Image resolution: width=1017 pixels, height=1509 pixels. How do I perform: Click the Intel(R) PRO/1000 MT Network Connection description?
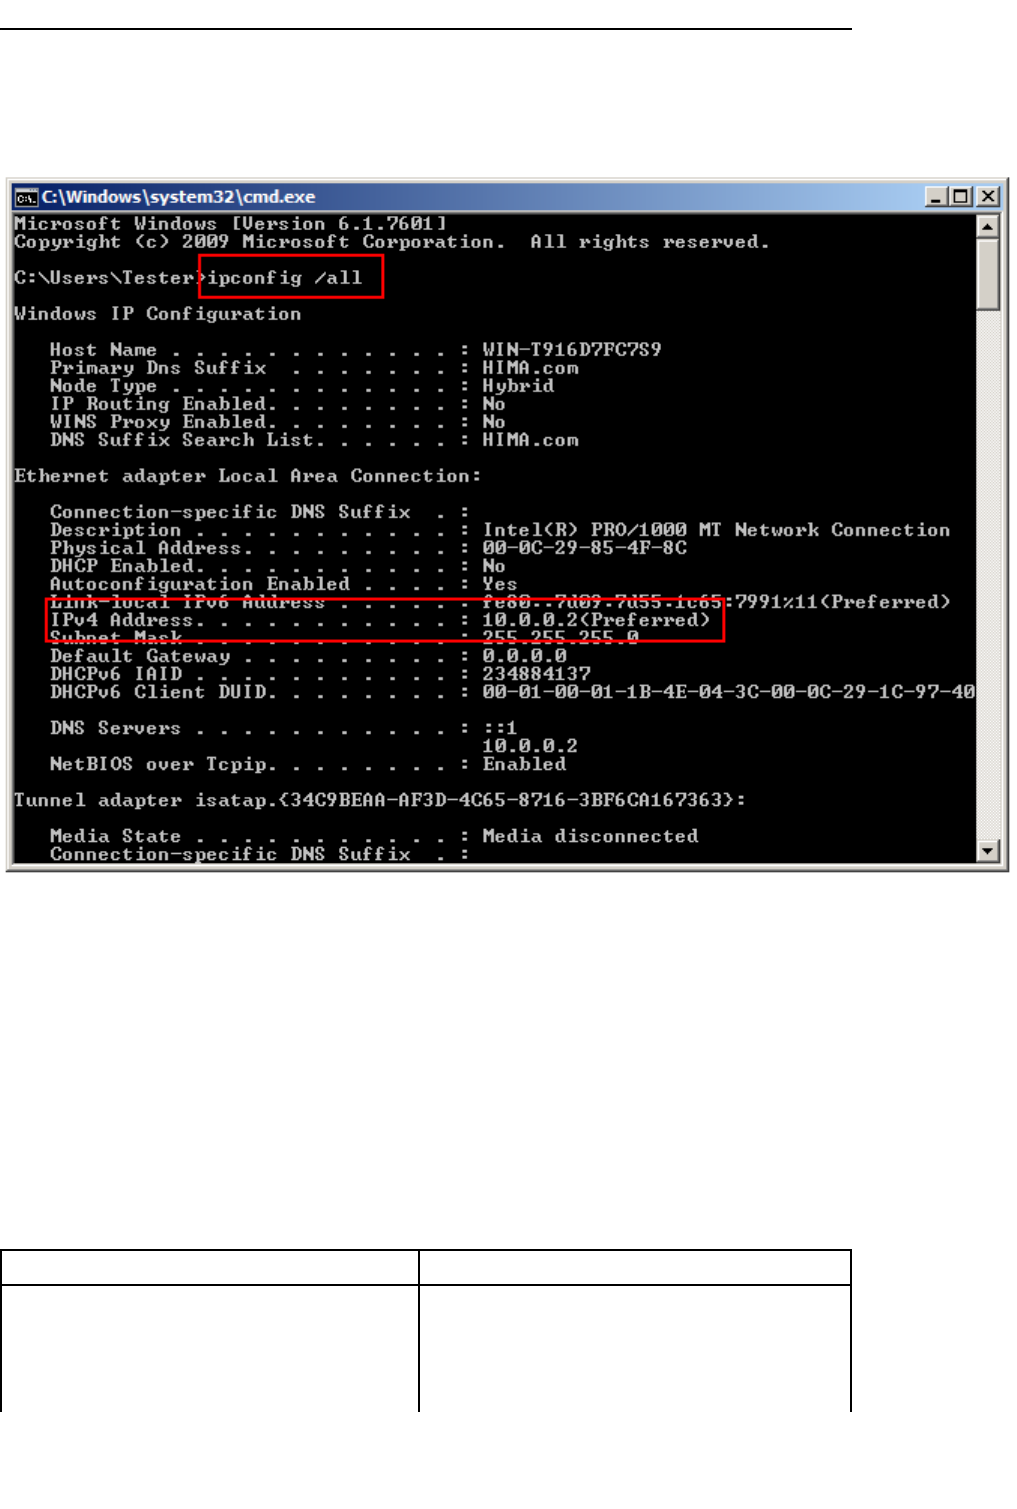click(x=716, y=530)
